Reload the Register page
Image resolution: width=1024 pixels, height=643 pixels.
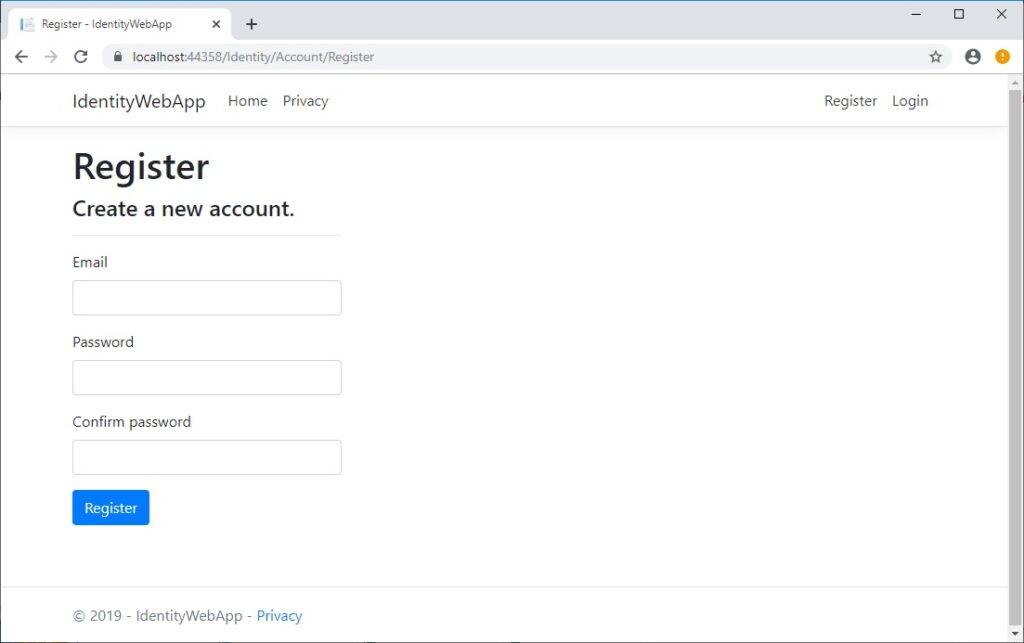pos(81,57)
